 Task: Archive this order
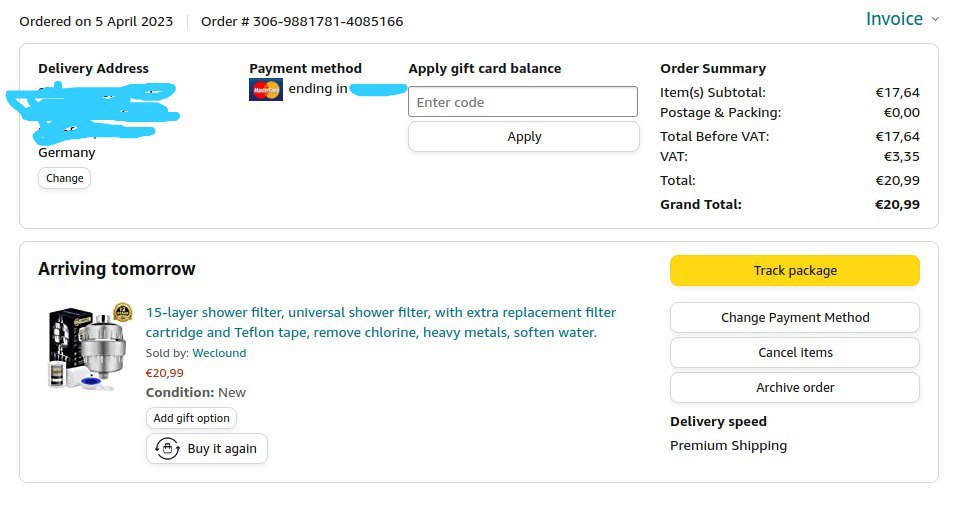795,388
